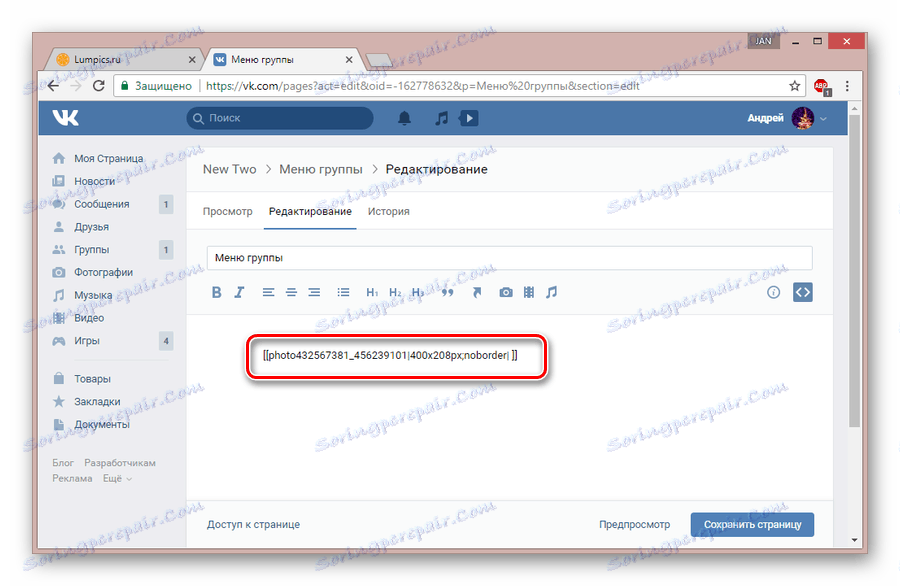Go to VK home via logo
The image size is (900, 586).
pos(65,118)
